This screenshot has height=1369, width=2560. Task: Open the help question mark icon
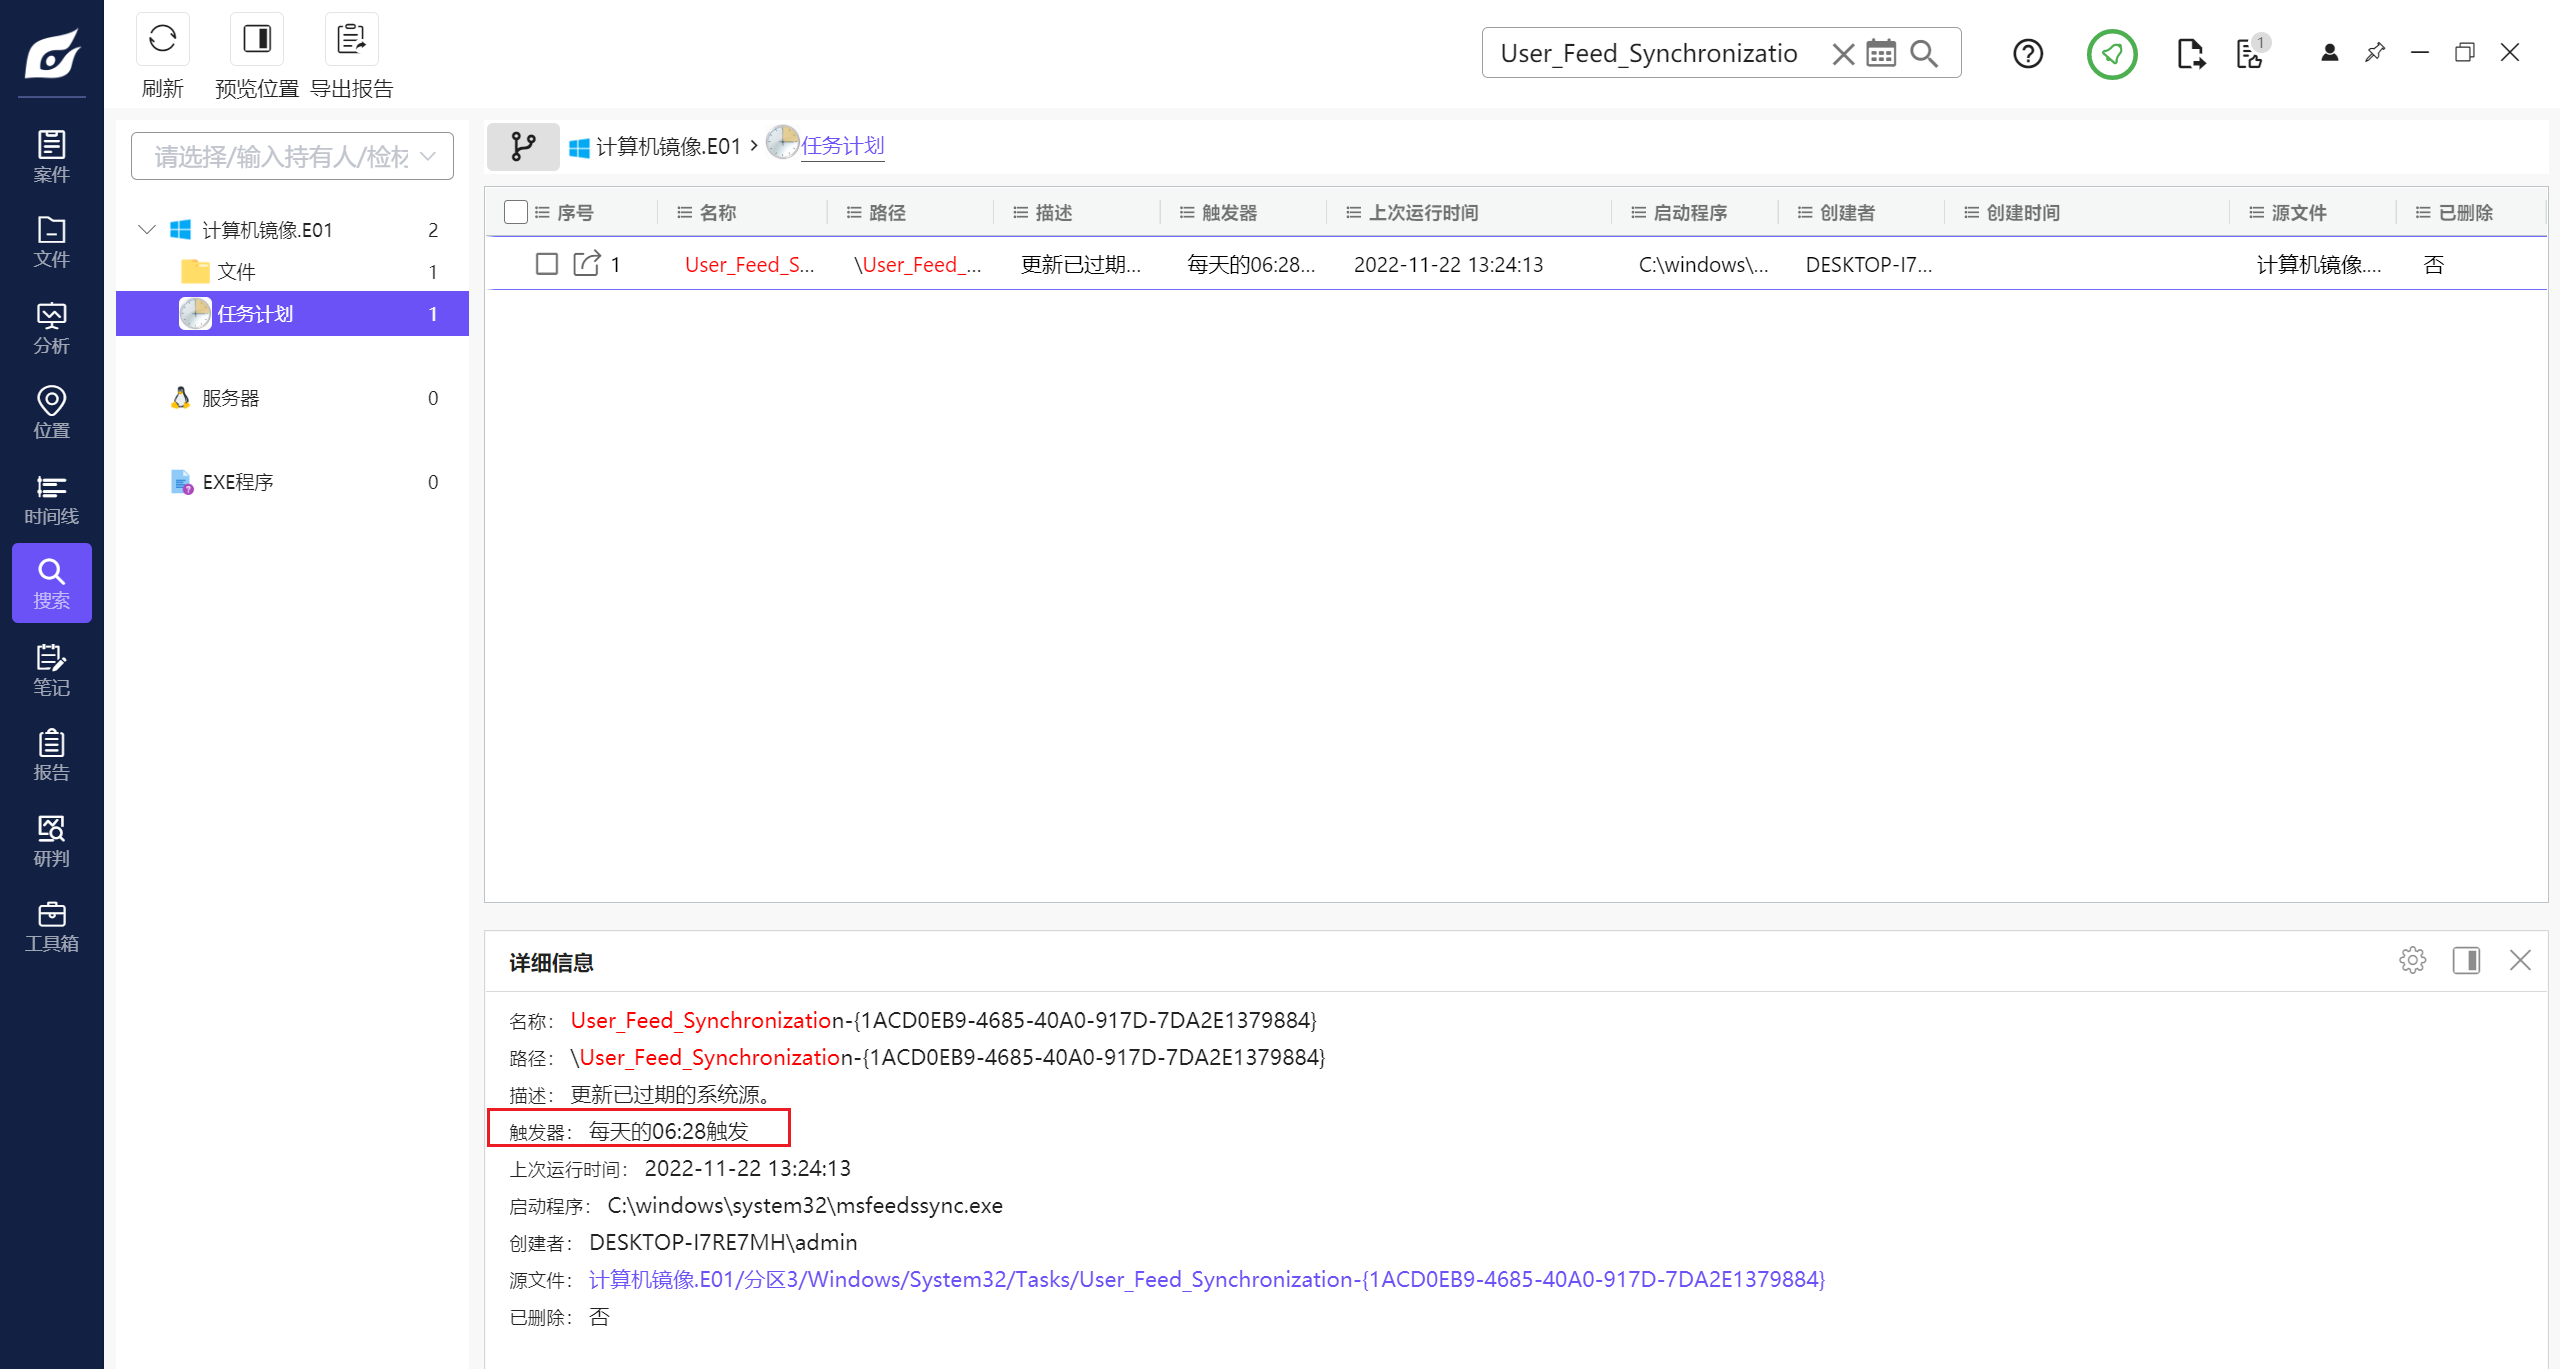click(x=2027, y=53)
